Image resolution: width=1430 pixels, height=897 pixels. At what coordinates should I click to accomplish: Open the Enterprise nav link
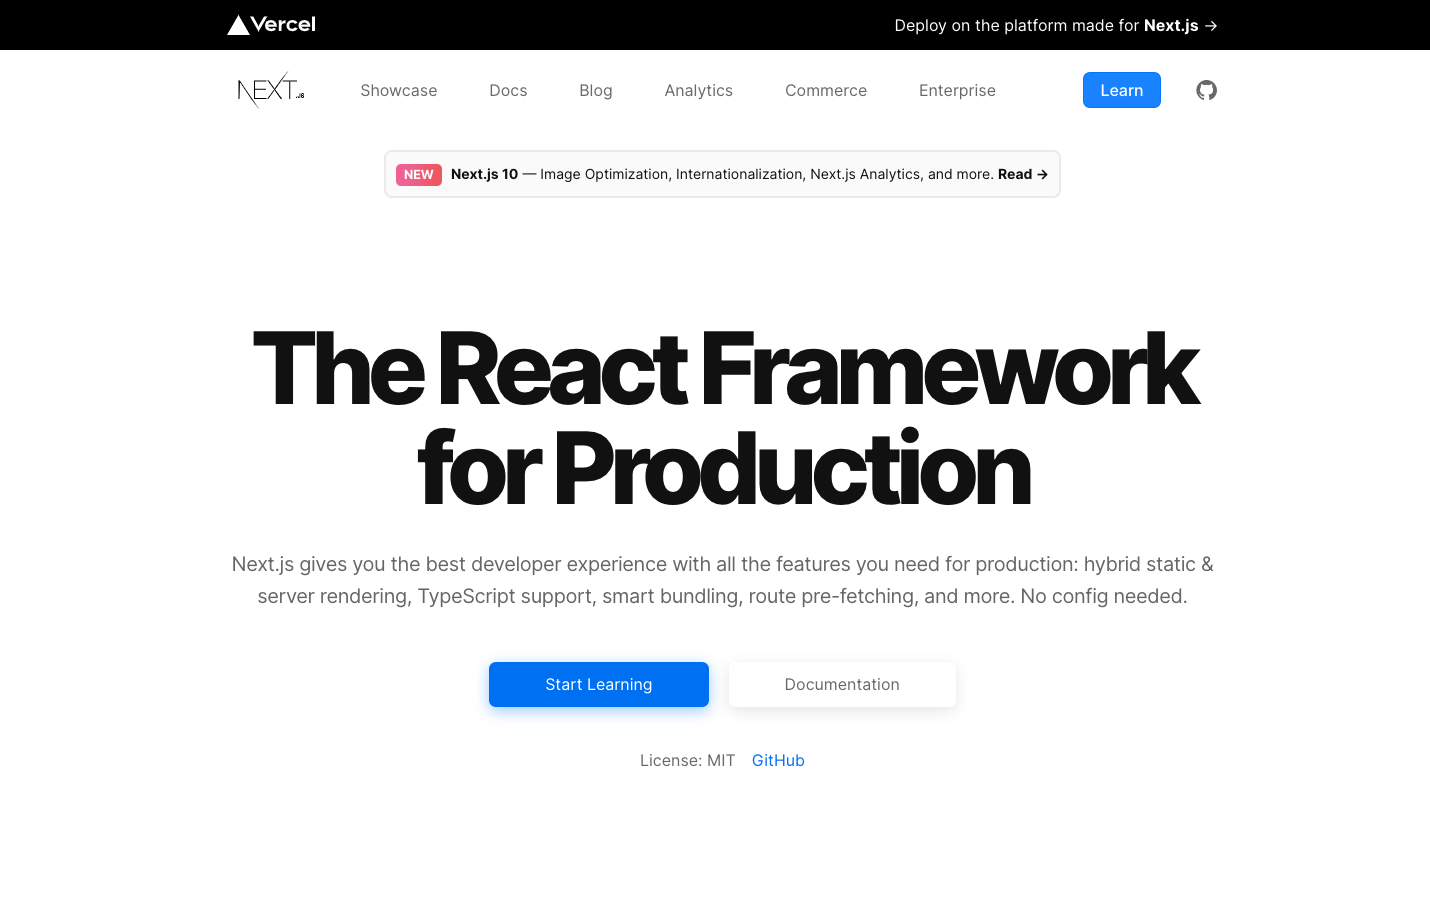[x=957, y=90]
